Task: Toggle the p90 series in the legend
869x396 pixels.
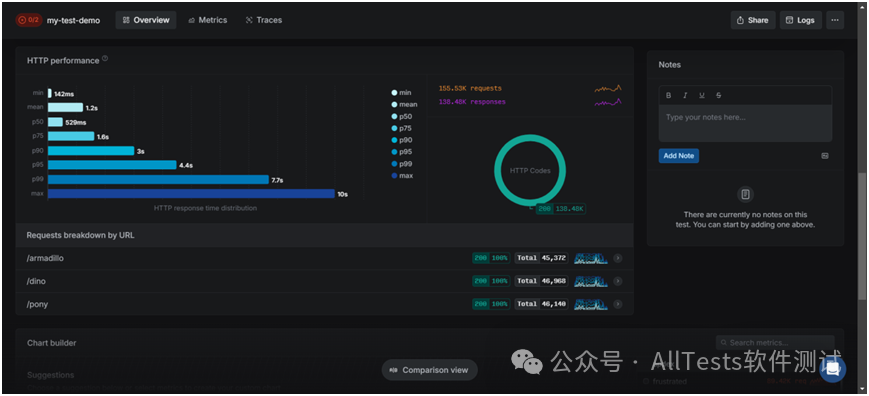Action: pos(401,140)
